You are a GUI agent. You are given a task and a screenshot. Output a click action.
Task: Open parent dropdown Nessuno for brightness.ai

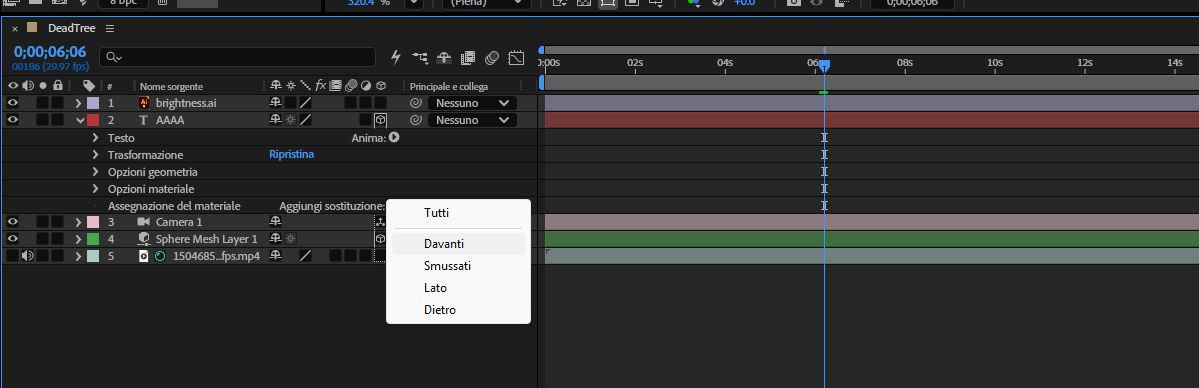pyautogui.click(x=472, y=103)
